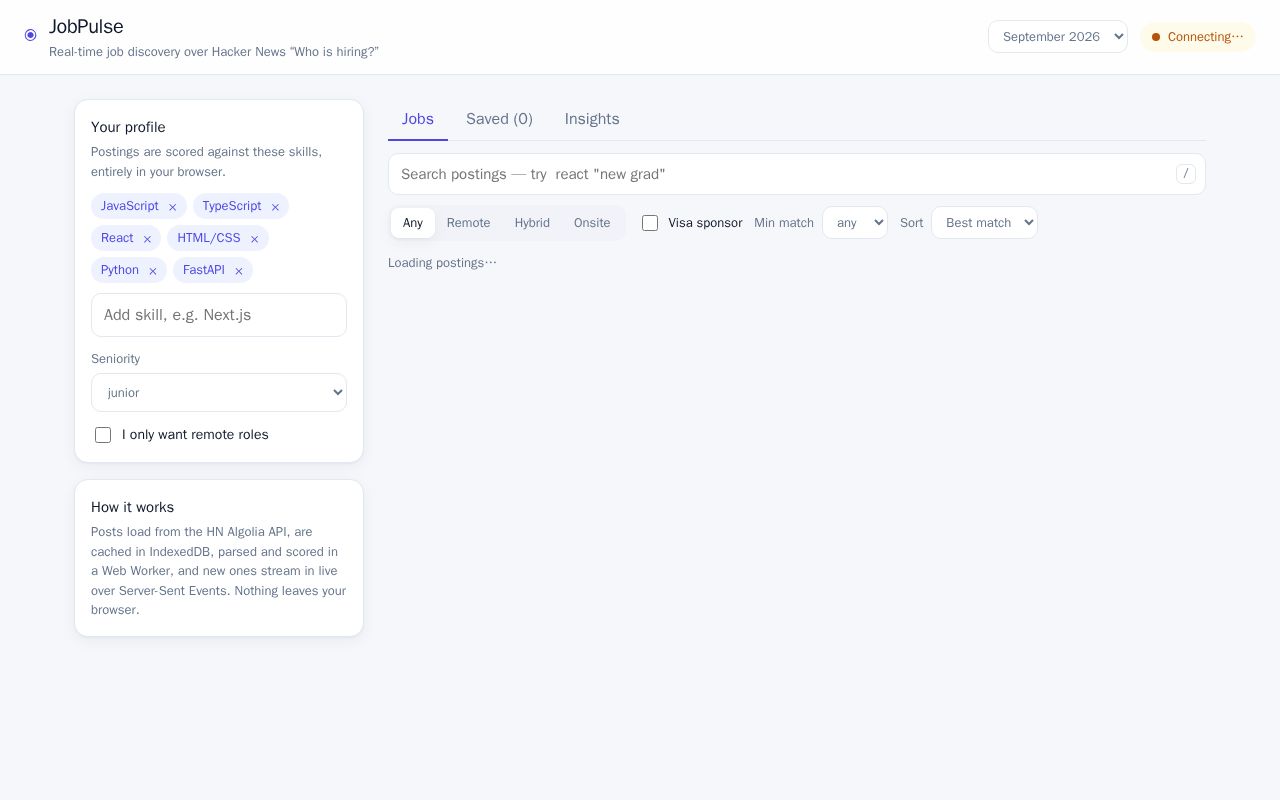This screenshot has height=800, width=1280.
Task: Open the September 2026 month dropdown
Action: click(x=1058, y=37)
